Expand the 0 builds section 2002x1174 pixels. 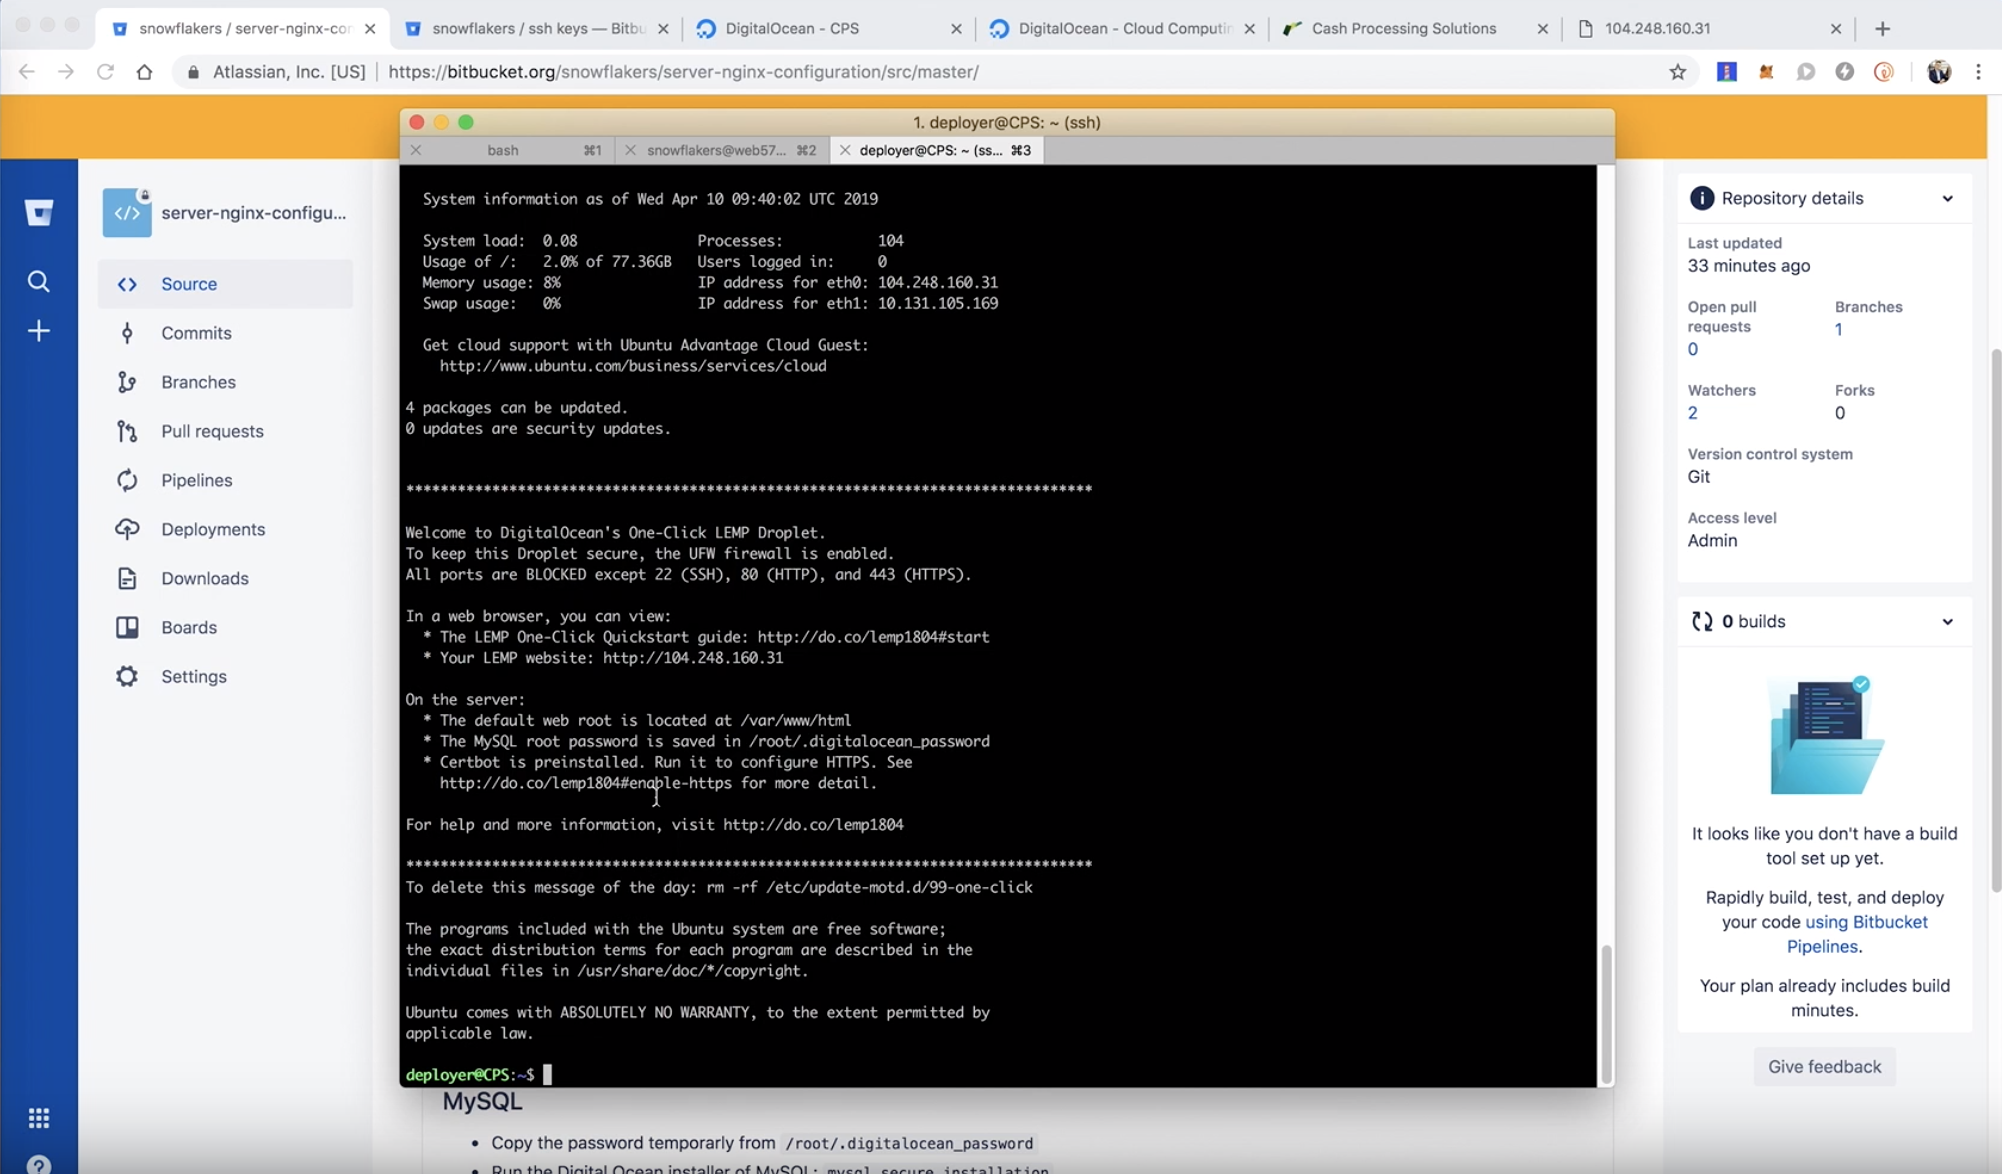[1946, 621]
